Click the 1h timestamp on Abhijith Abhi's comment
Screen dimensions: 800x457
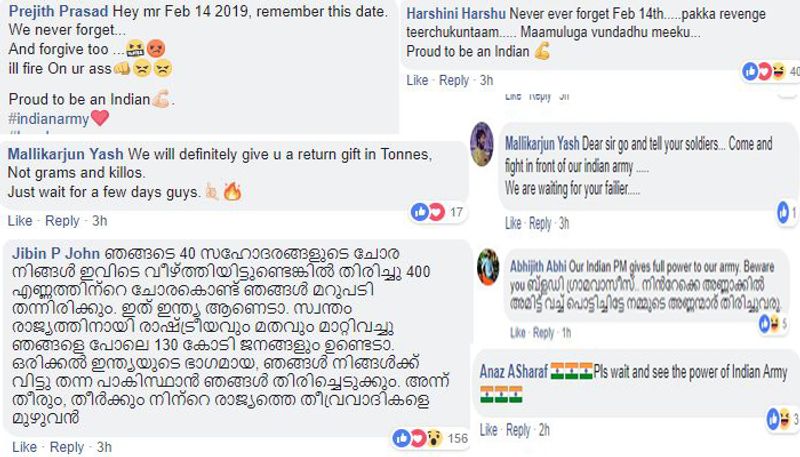567,332
